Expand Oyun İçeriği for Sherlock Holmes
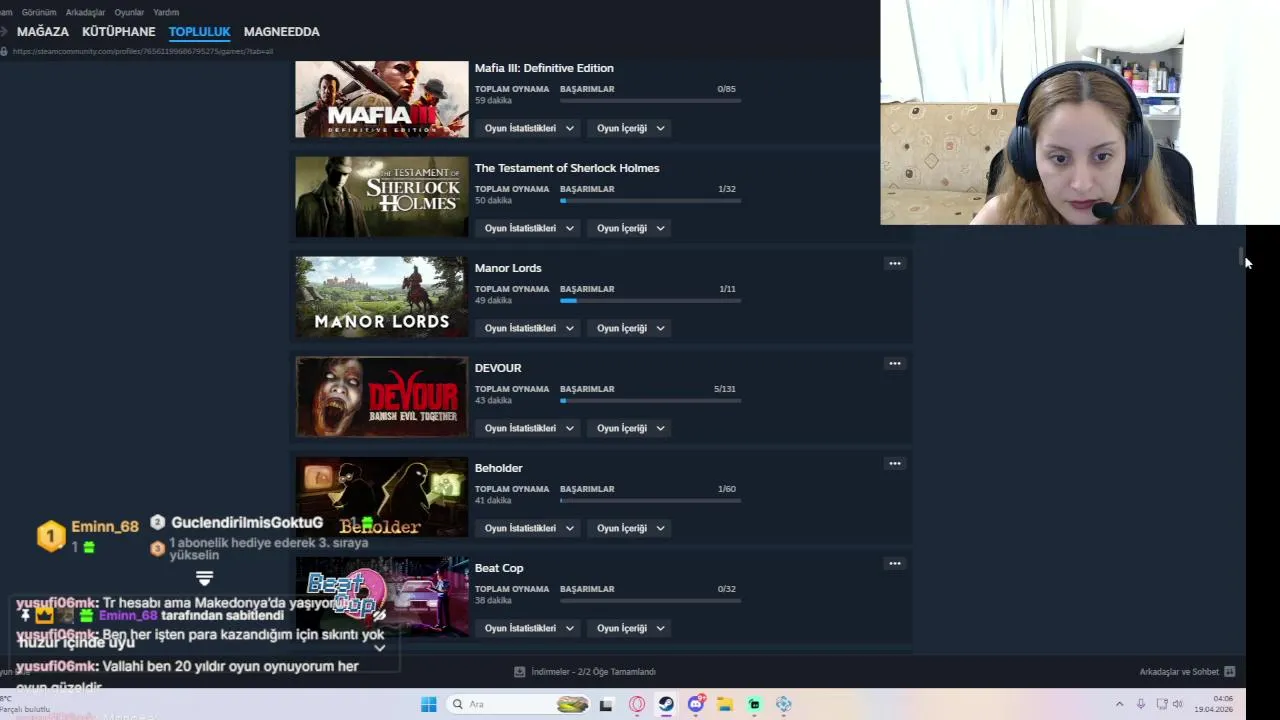Image resolution: width=1280 pixels, height=720 pixels. (x=629, y=228)
